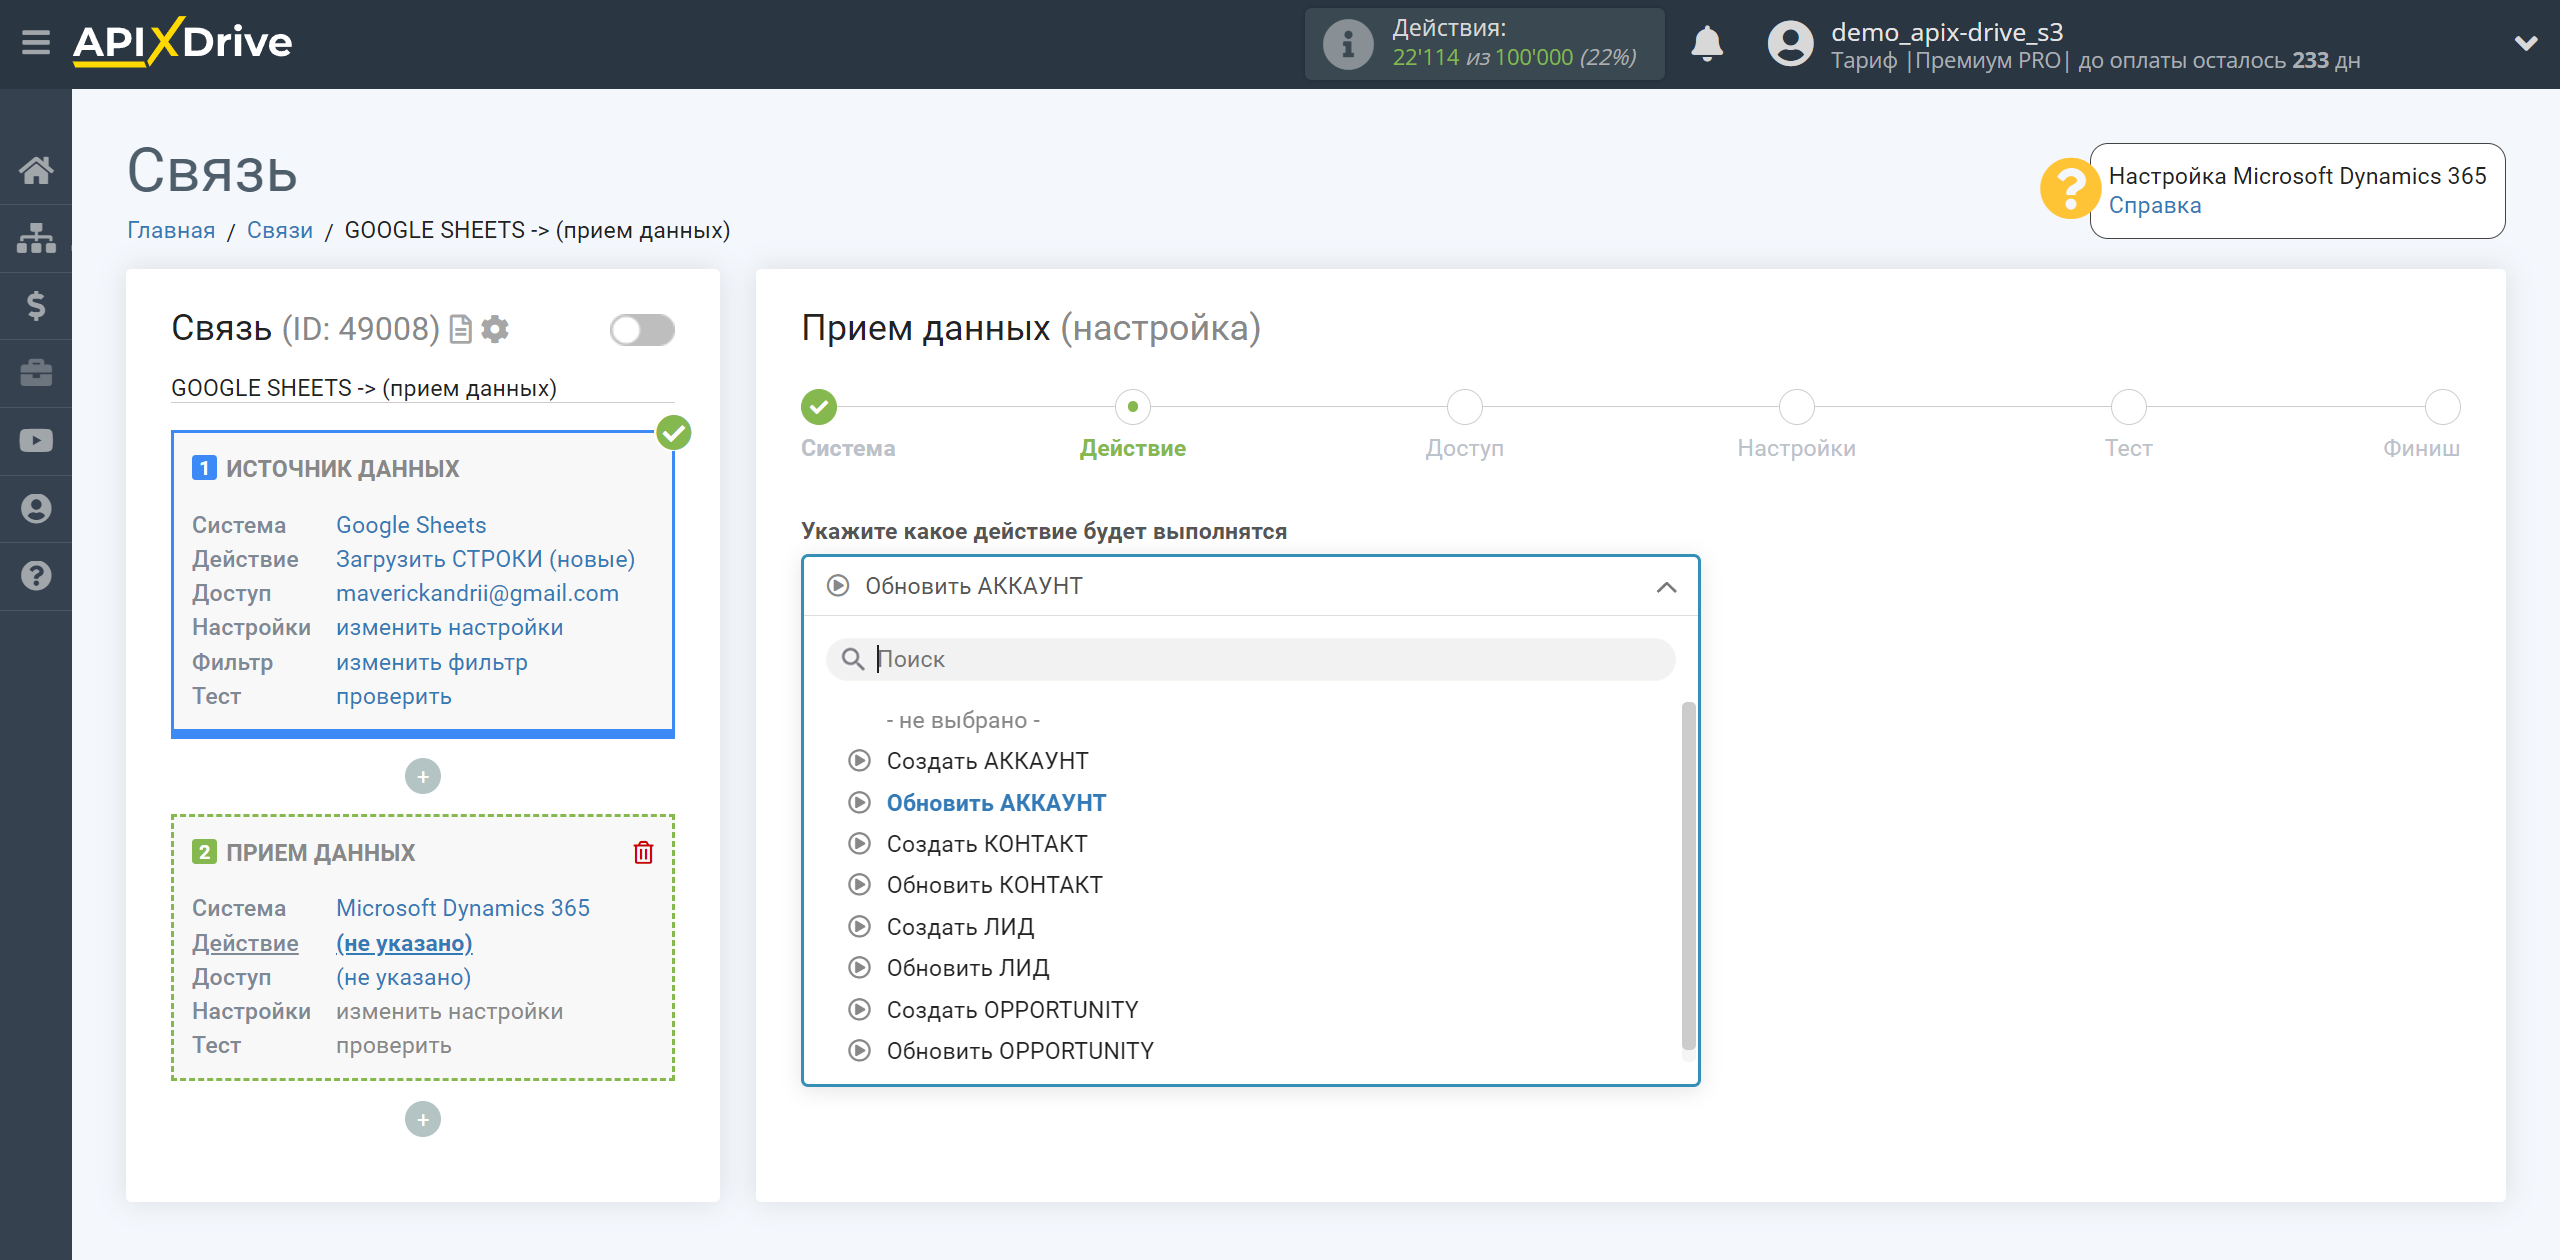Open the actions info icon

(x=1347, y=44)
